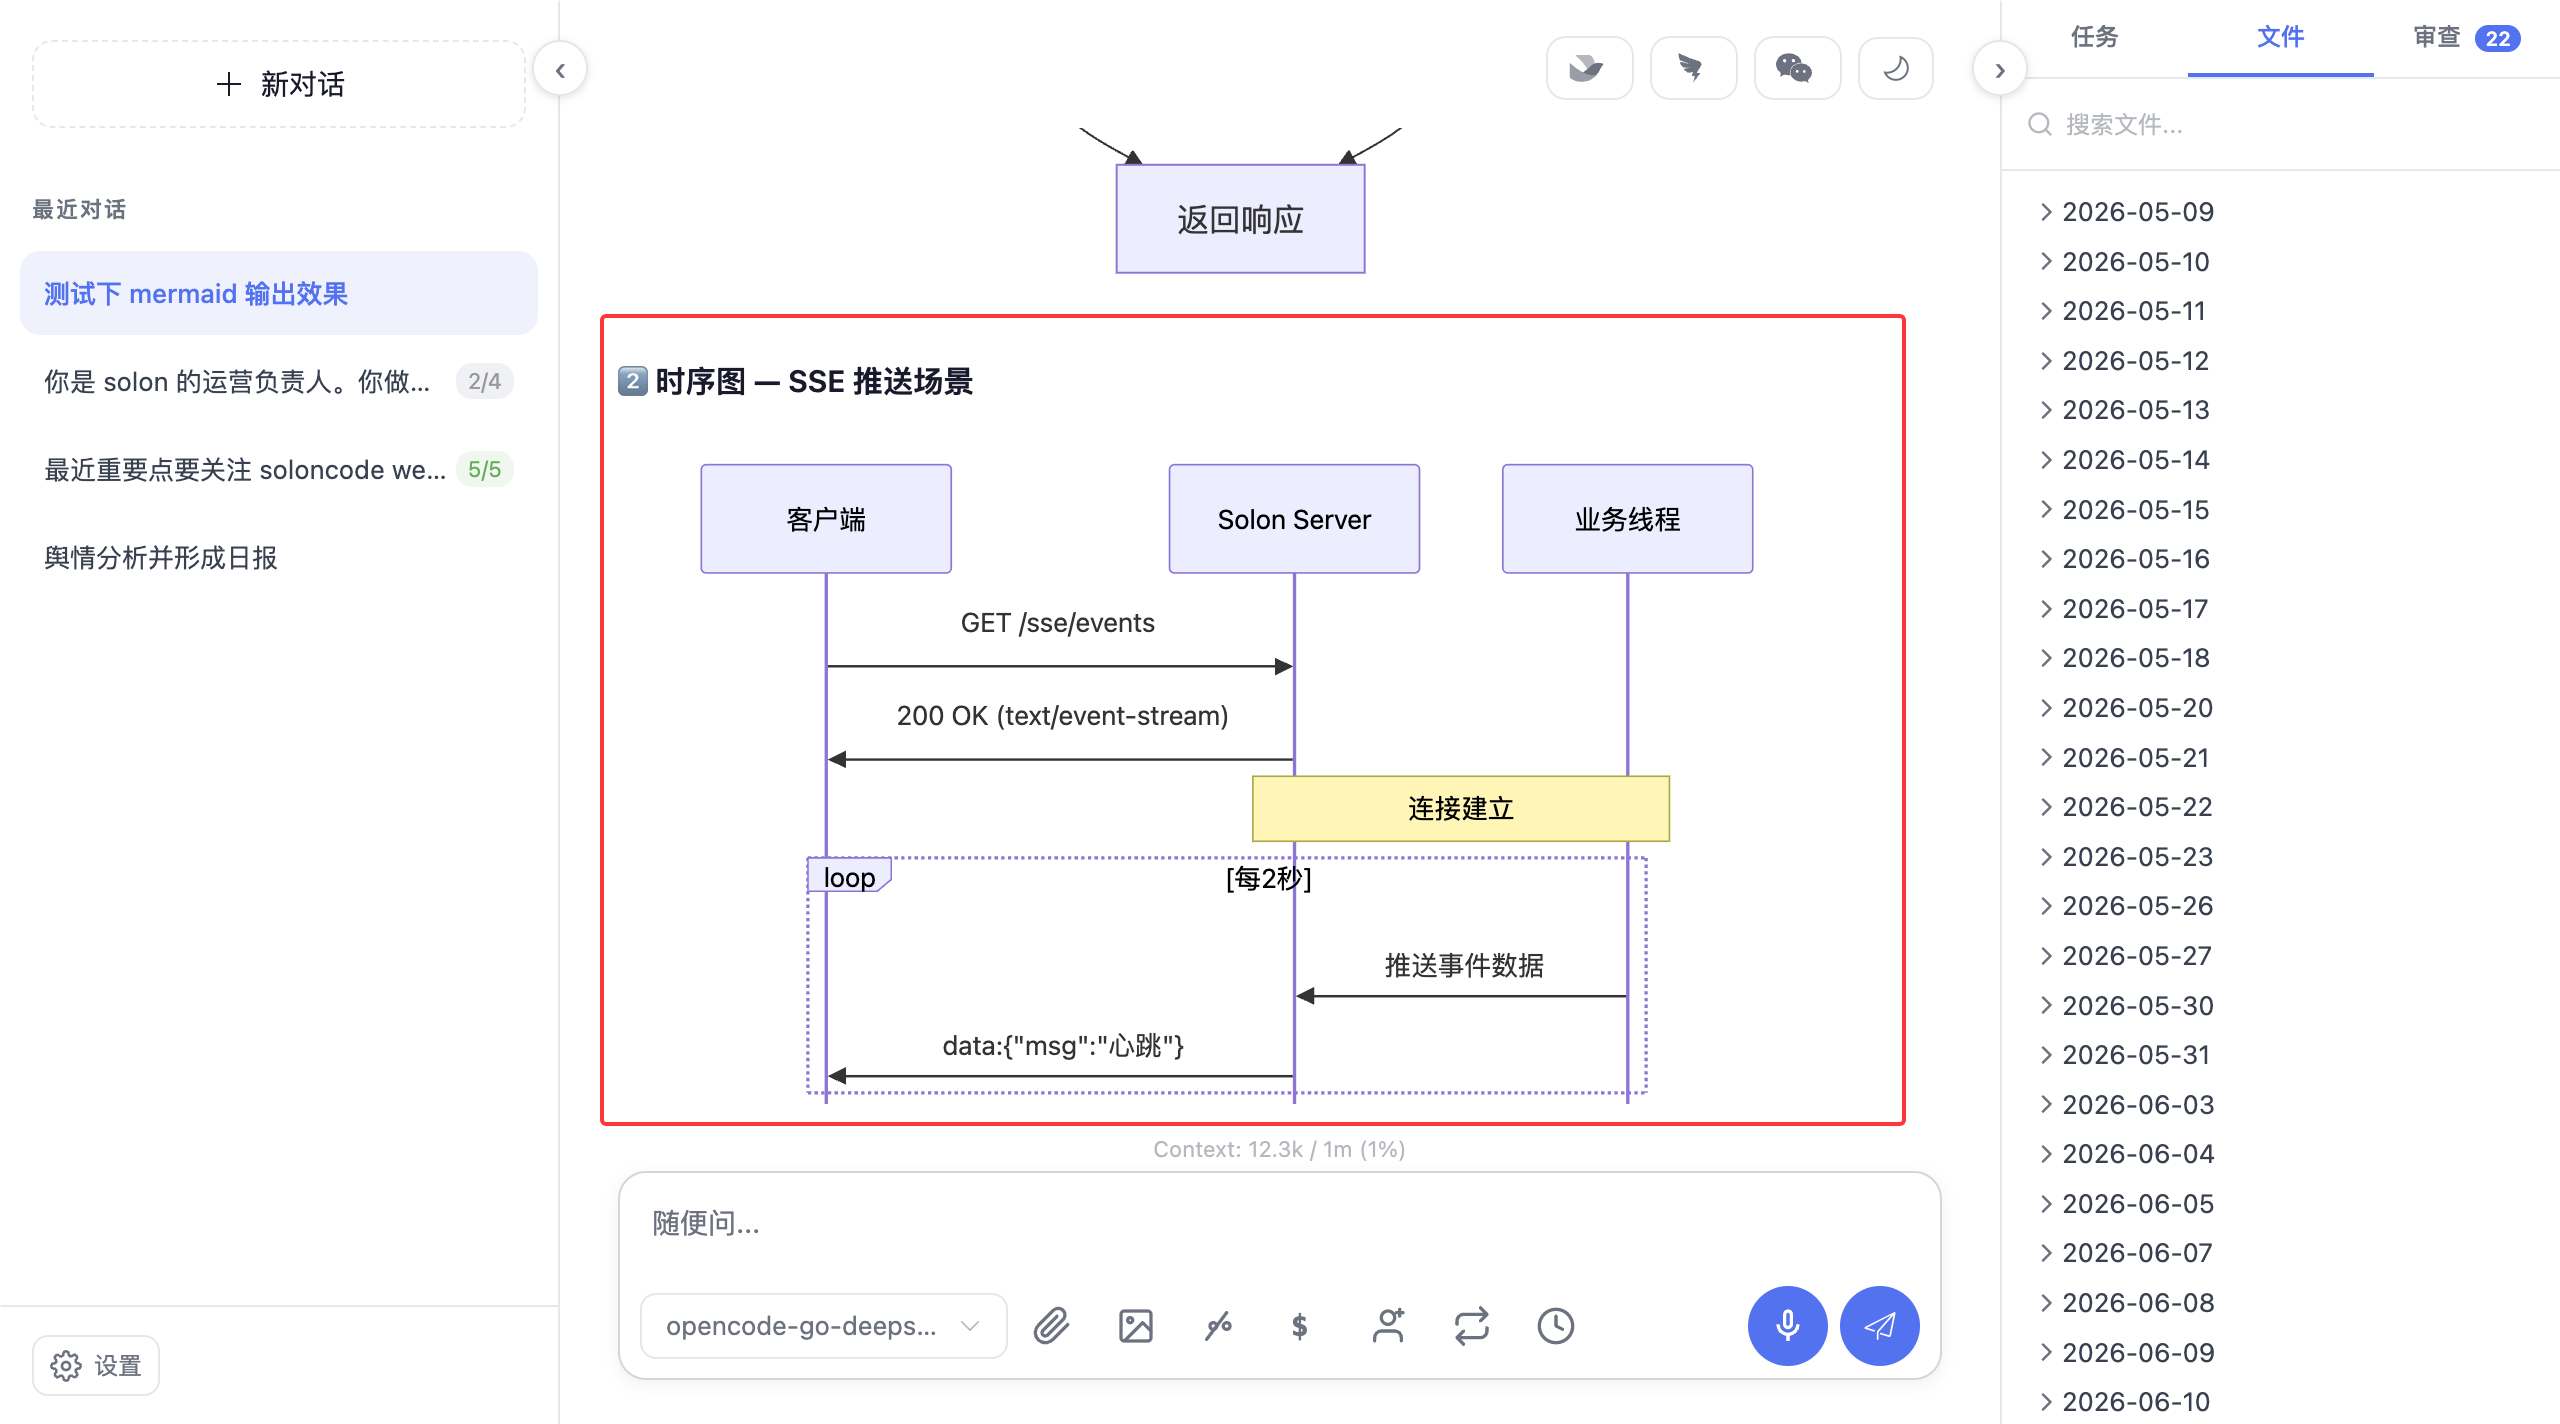Open the Feishu-style paper bird icon

pyautogui.click(x=1692, y=69)
